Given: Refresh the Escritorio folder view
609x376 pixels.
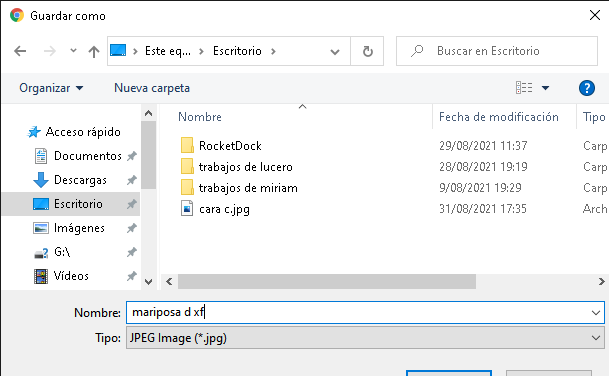Looking at the screenshot, I should click(367, 51).
